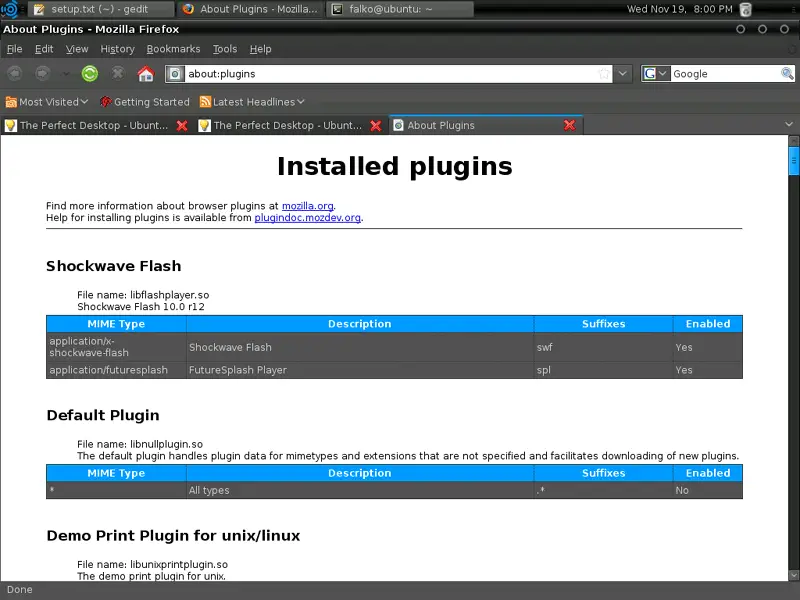800x600 pixels.
Task: Click the Done status bar text
Action: (19, 590)
